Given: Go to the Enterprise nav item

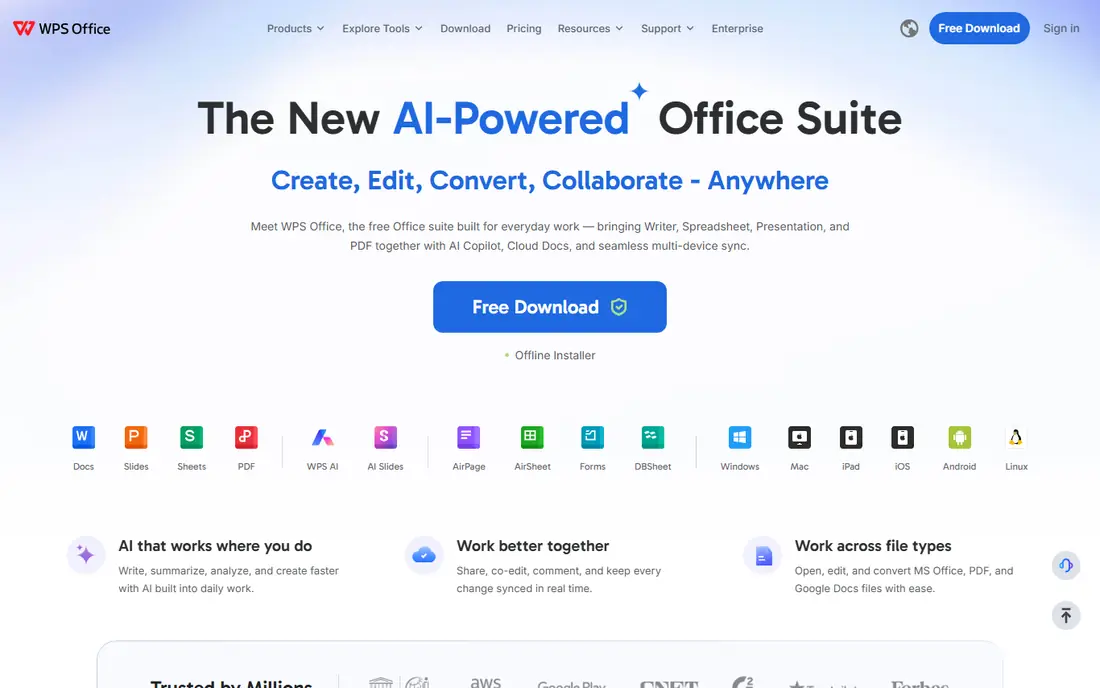Looking at the screenshot, I should point(737,29).
